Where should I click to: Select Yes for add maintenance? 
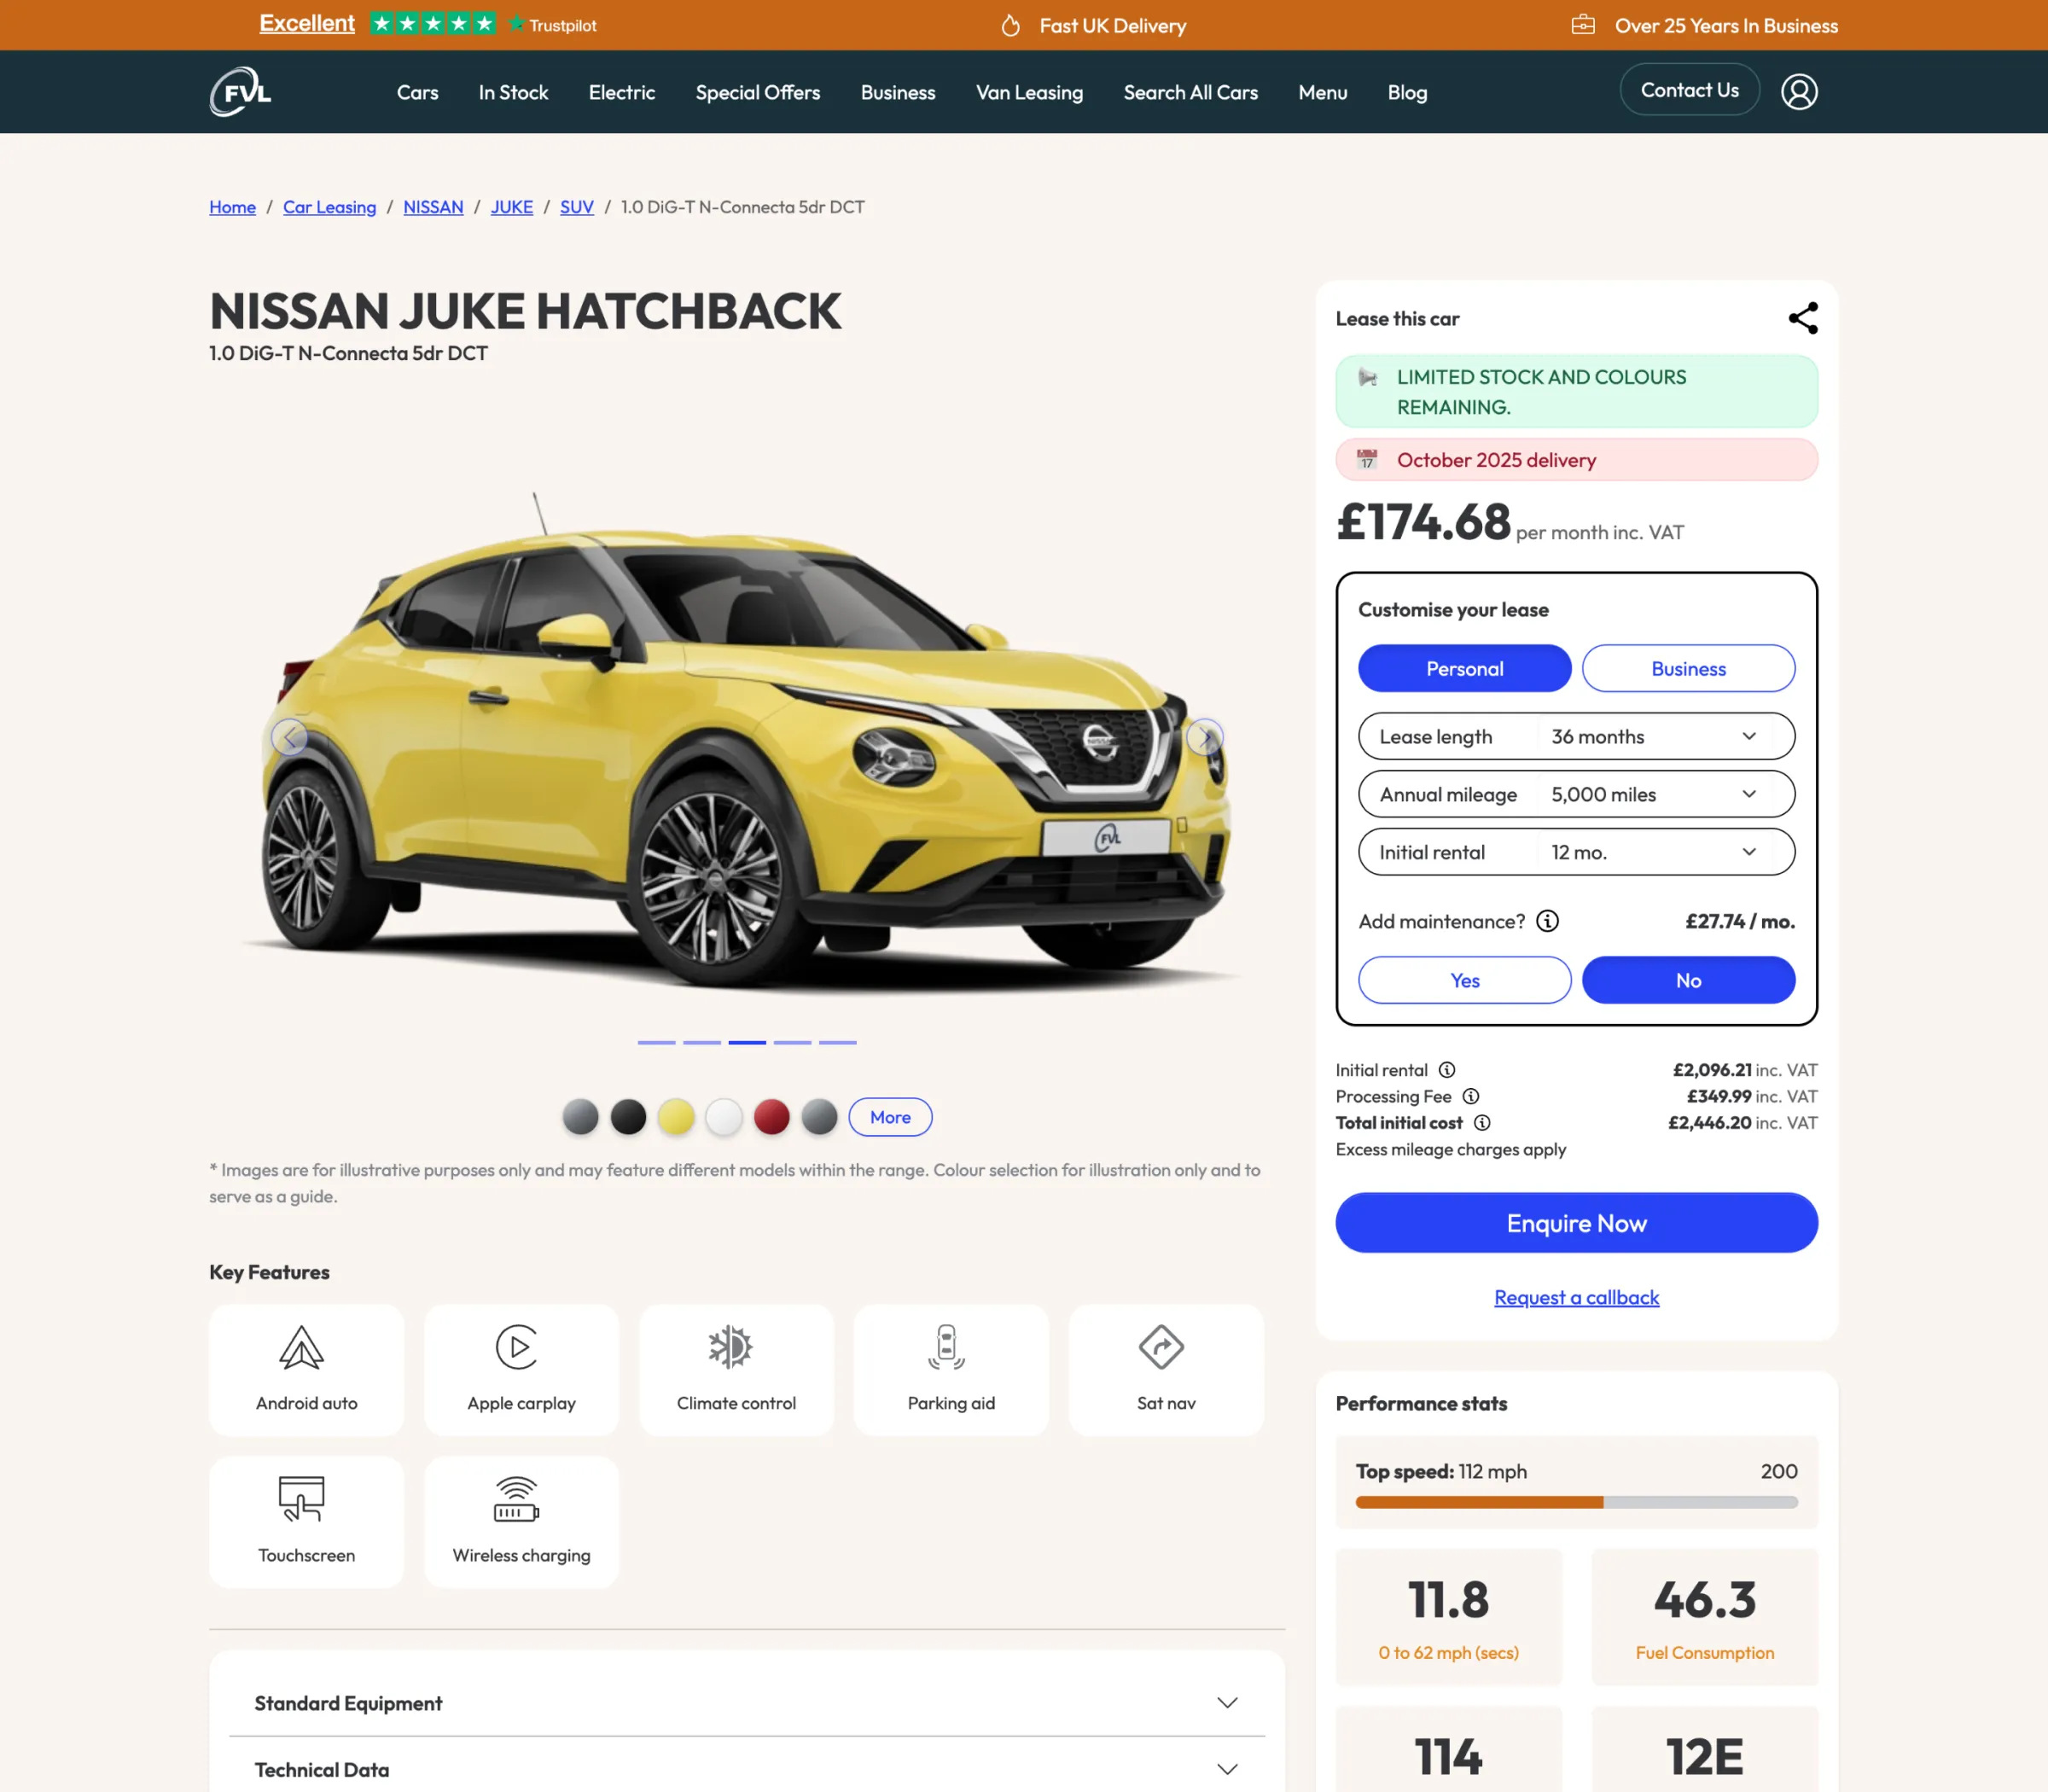[1464, 980]
